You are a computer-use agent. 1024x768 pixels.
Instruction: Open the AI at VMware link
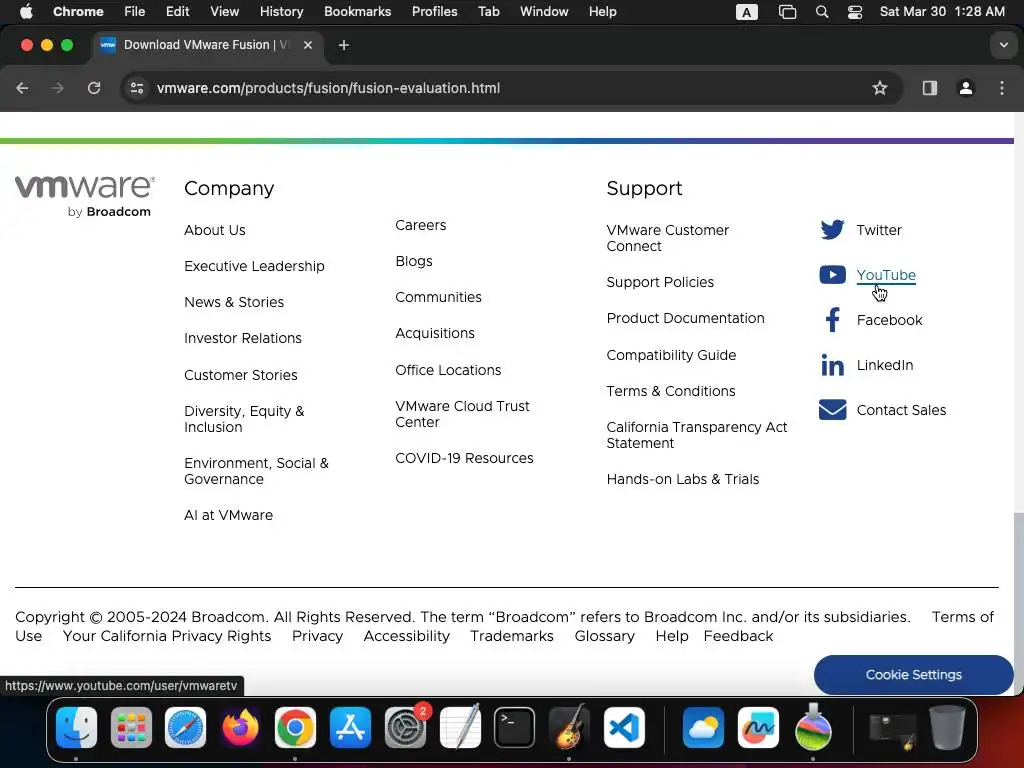point(229,515)
